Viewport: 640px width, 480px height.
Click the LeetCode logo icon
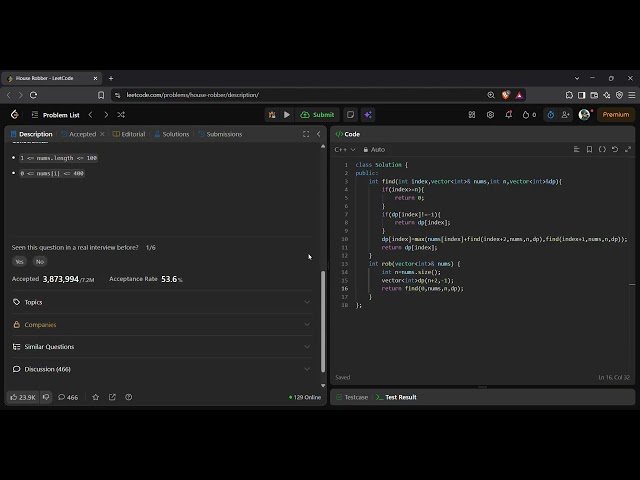tap(15, 115)
